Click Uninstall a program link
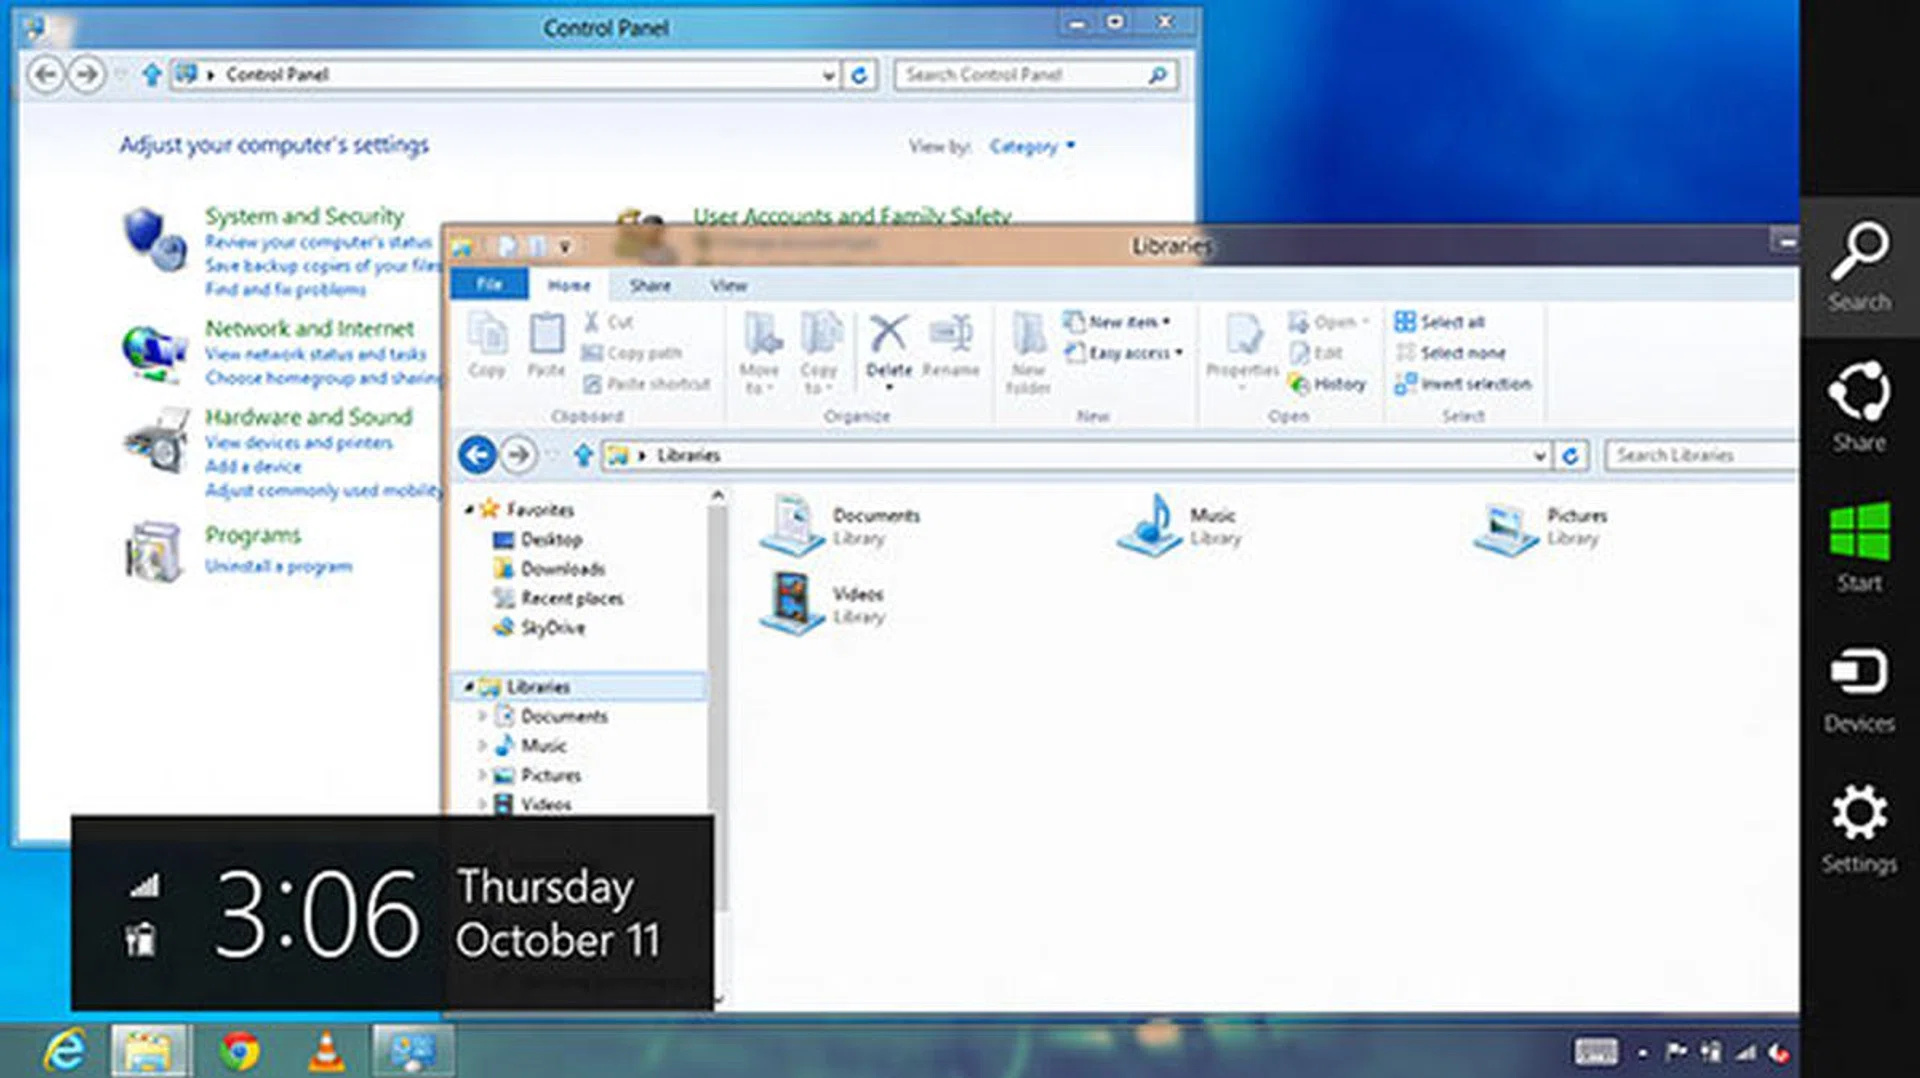This screenshot has width=1920, height=1078. click(x=278, y=566)
